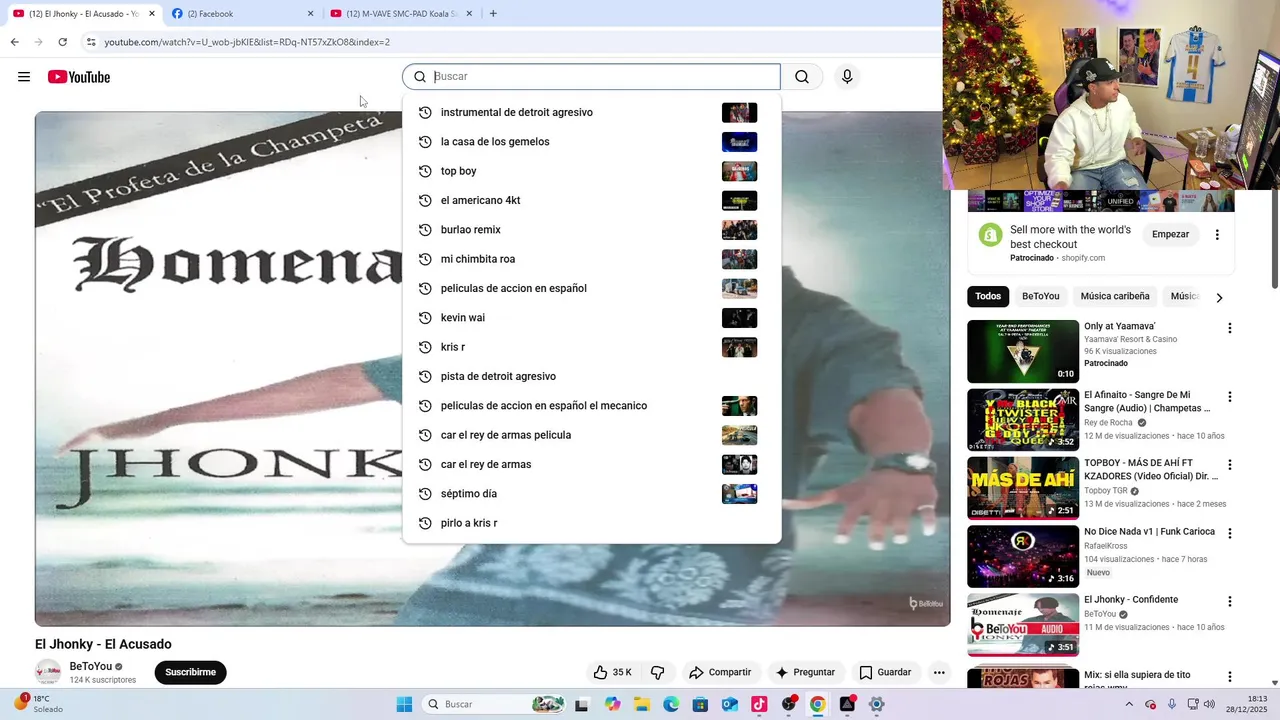Select the 'kevin wai' suggestion
The width and height of the screenshot is (1280, 720).
(591, 318)
